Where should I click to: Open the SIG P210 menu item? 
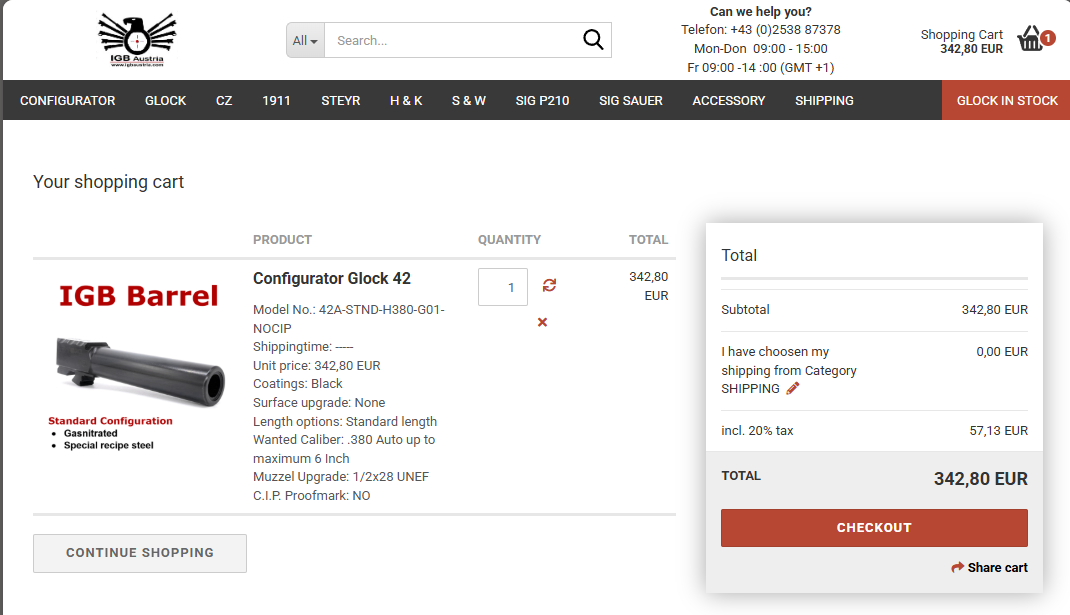pyautogui.click(x=543, y=100)
